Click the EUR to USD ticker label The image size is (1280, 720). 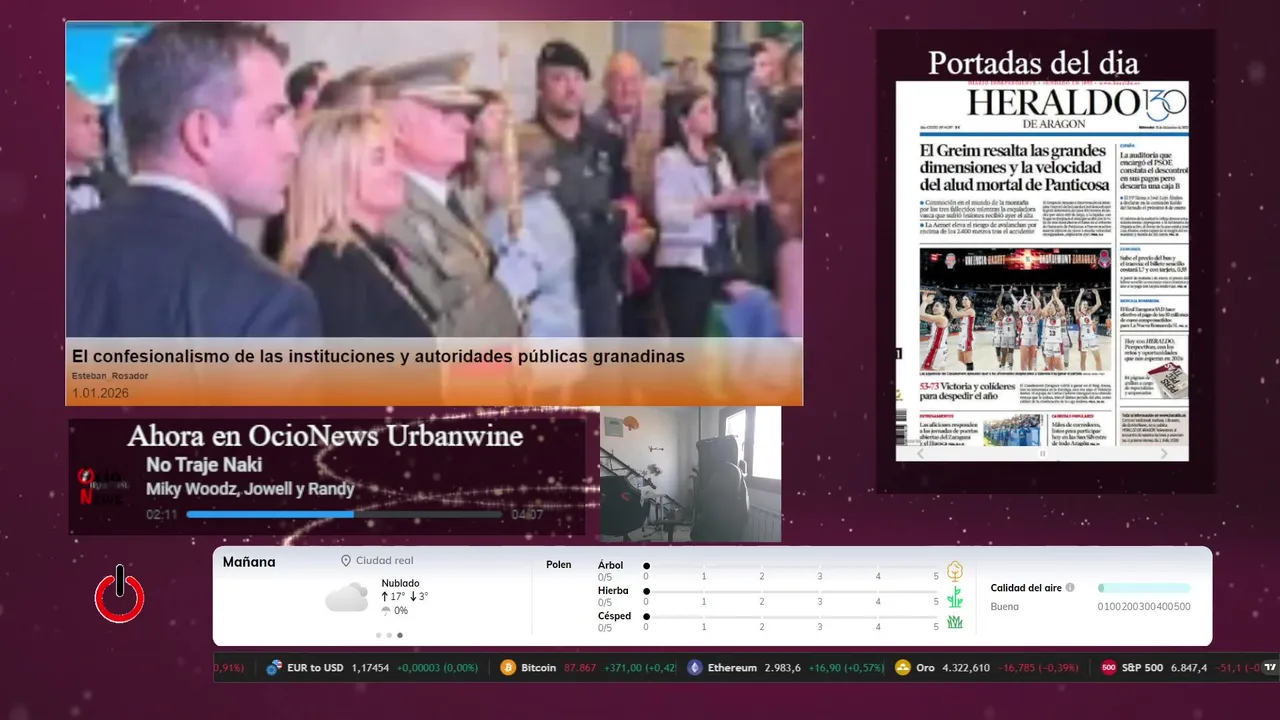(314, 667)
